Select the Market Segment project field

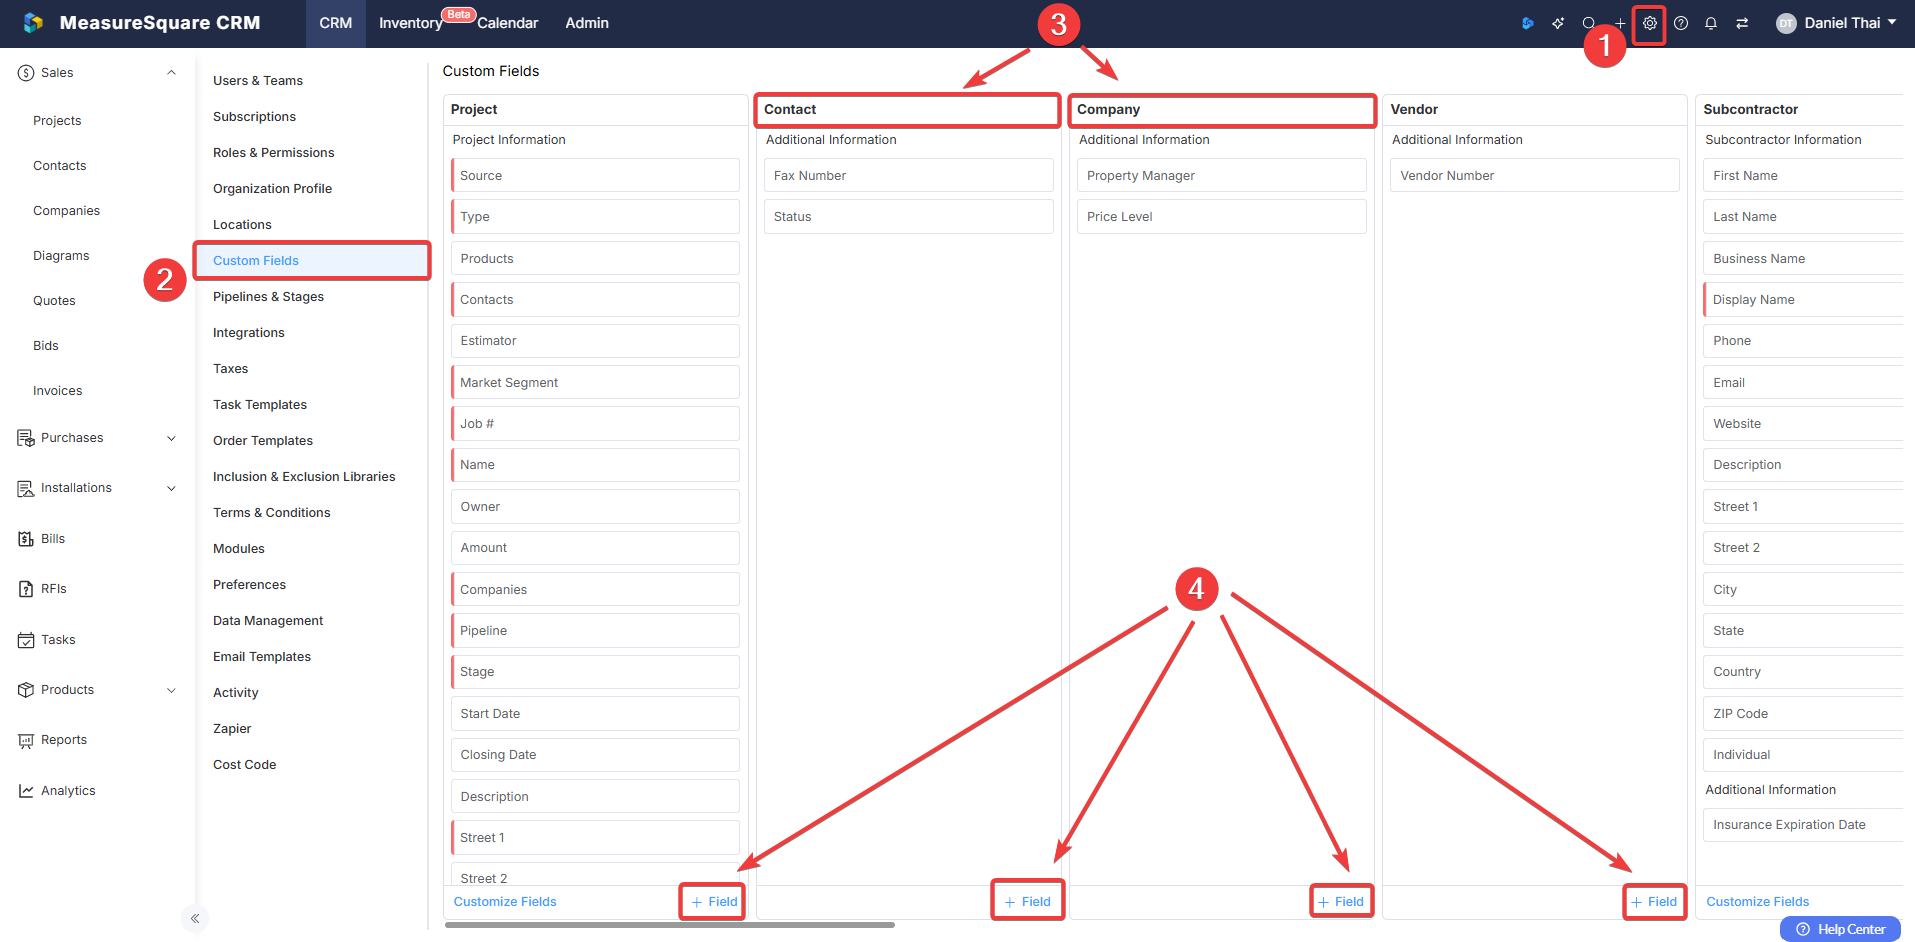tap(595, 382)
